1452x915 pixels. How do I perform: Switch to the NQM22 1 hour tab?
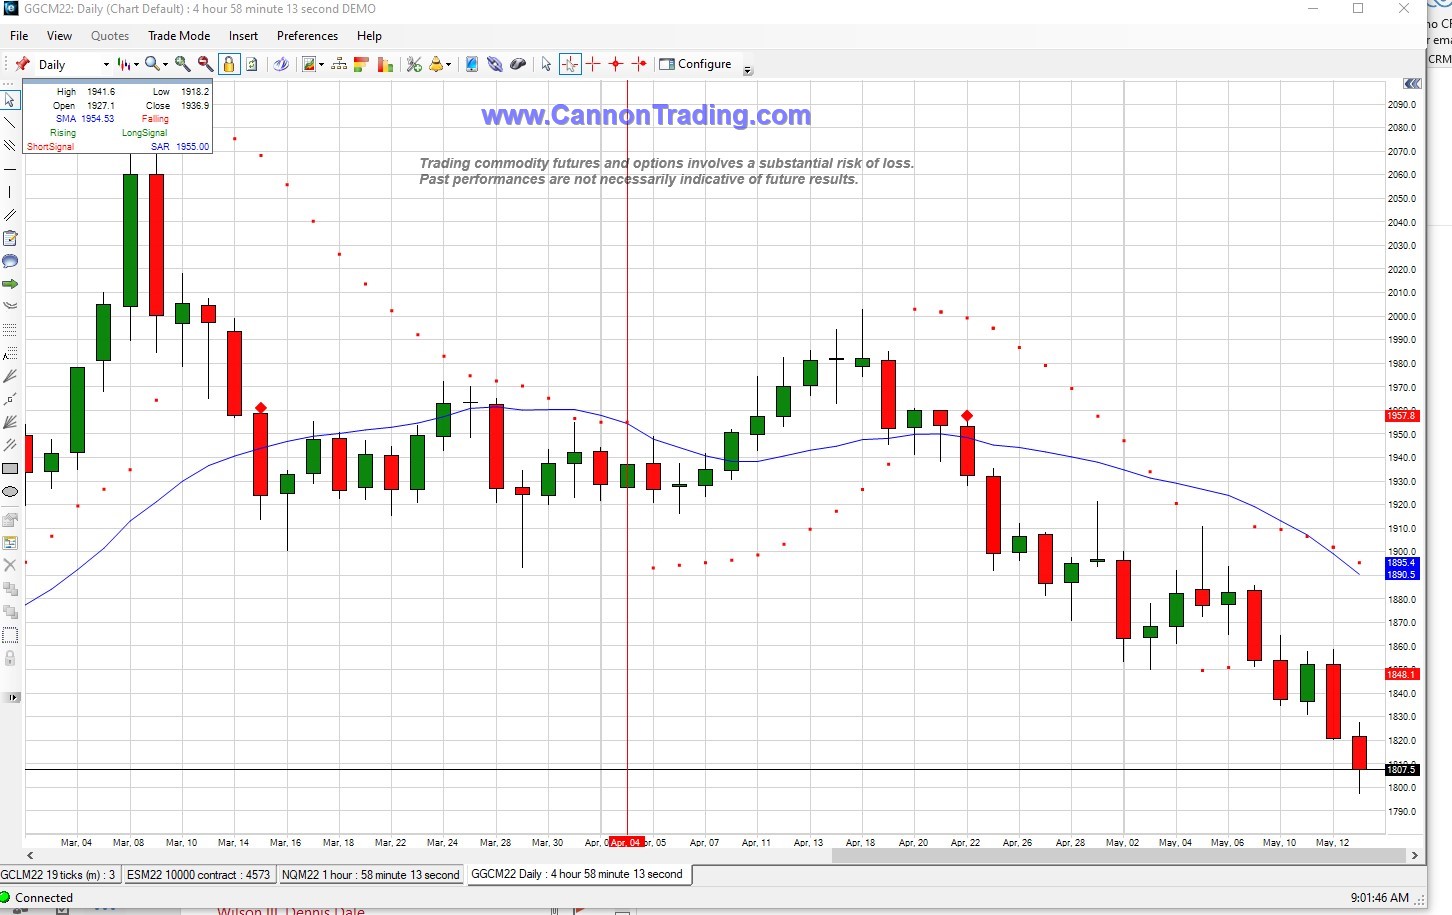coord(370,875)
